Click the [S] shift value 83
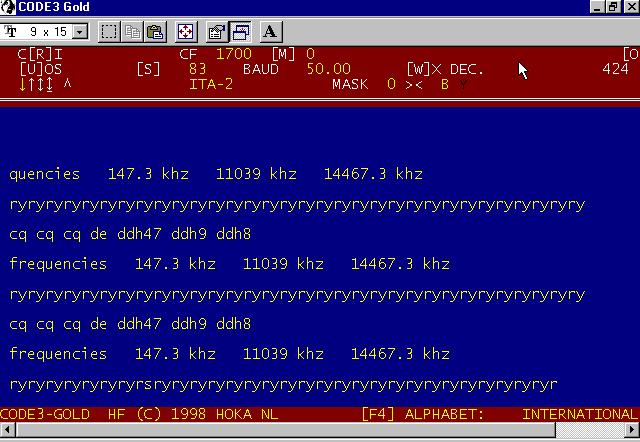 (x=197, y=69)
